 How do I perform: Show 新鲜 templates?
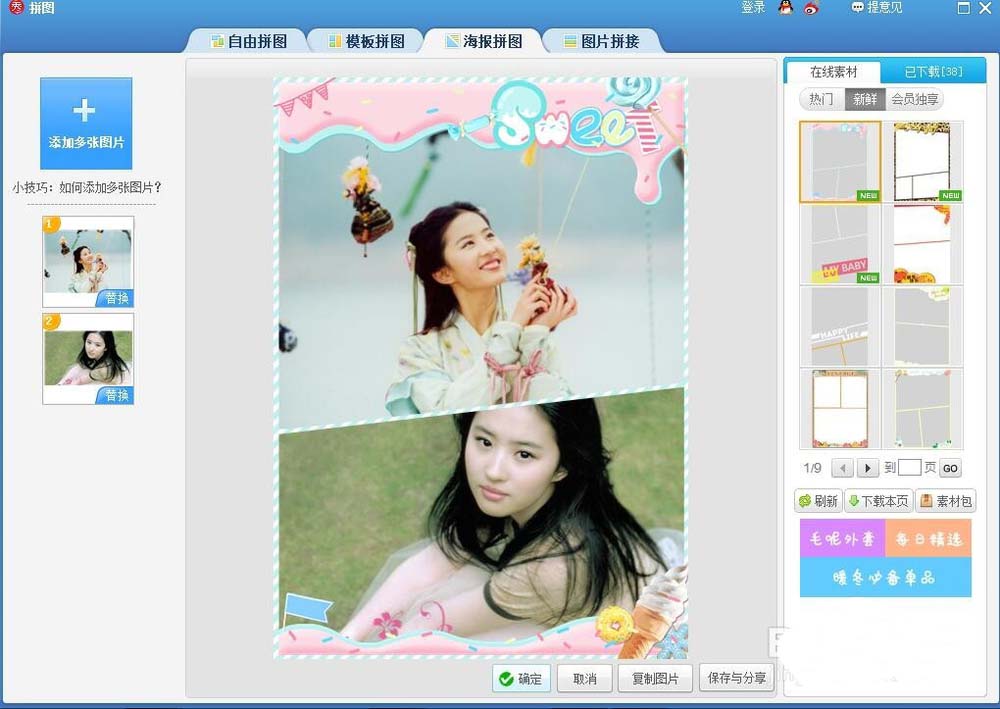[x=865, y=99]
